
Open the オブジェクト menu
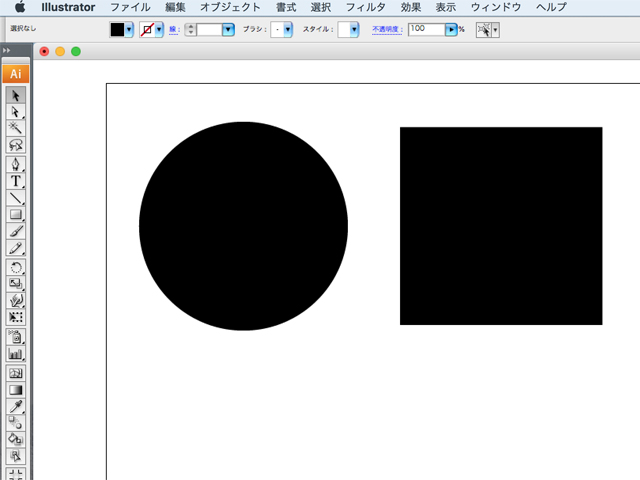coord(230,7)
